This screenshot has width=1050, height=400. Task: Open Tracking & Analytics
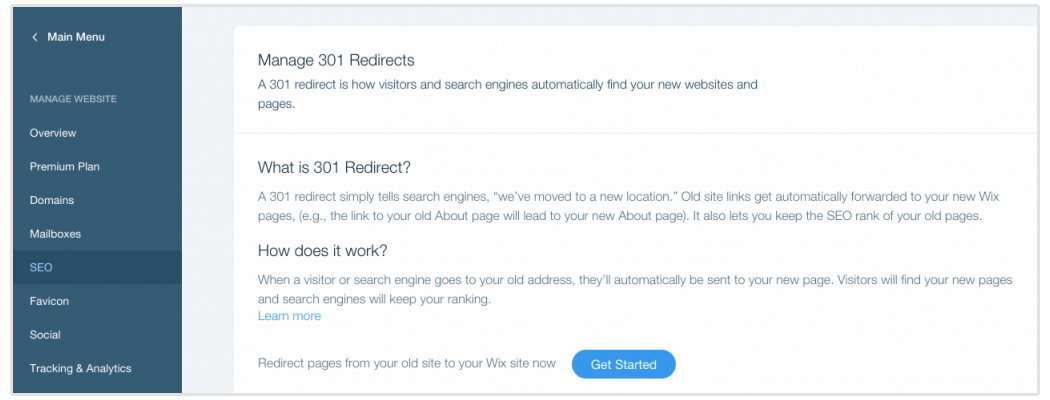coord(80,369)
